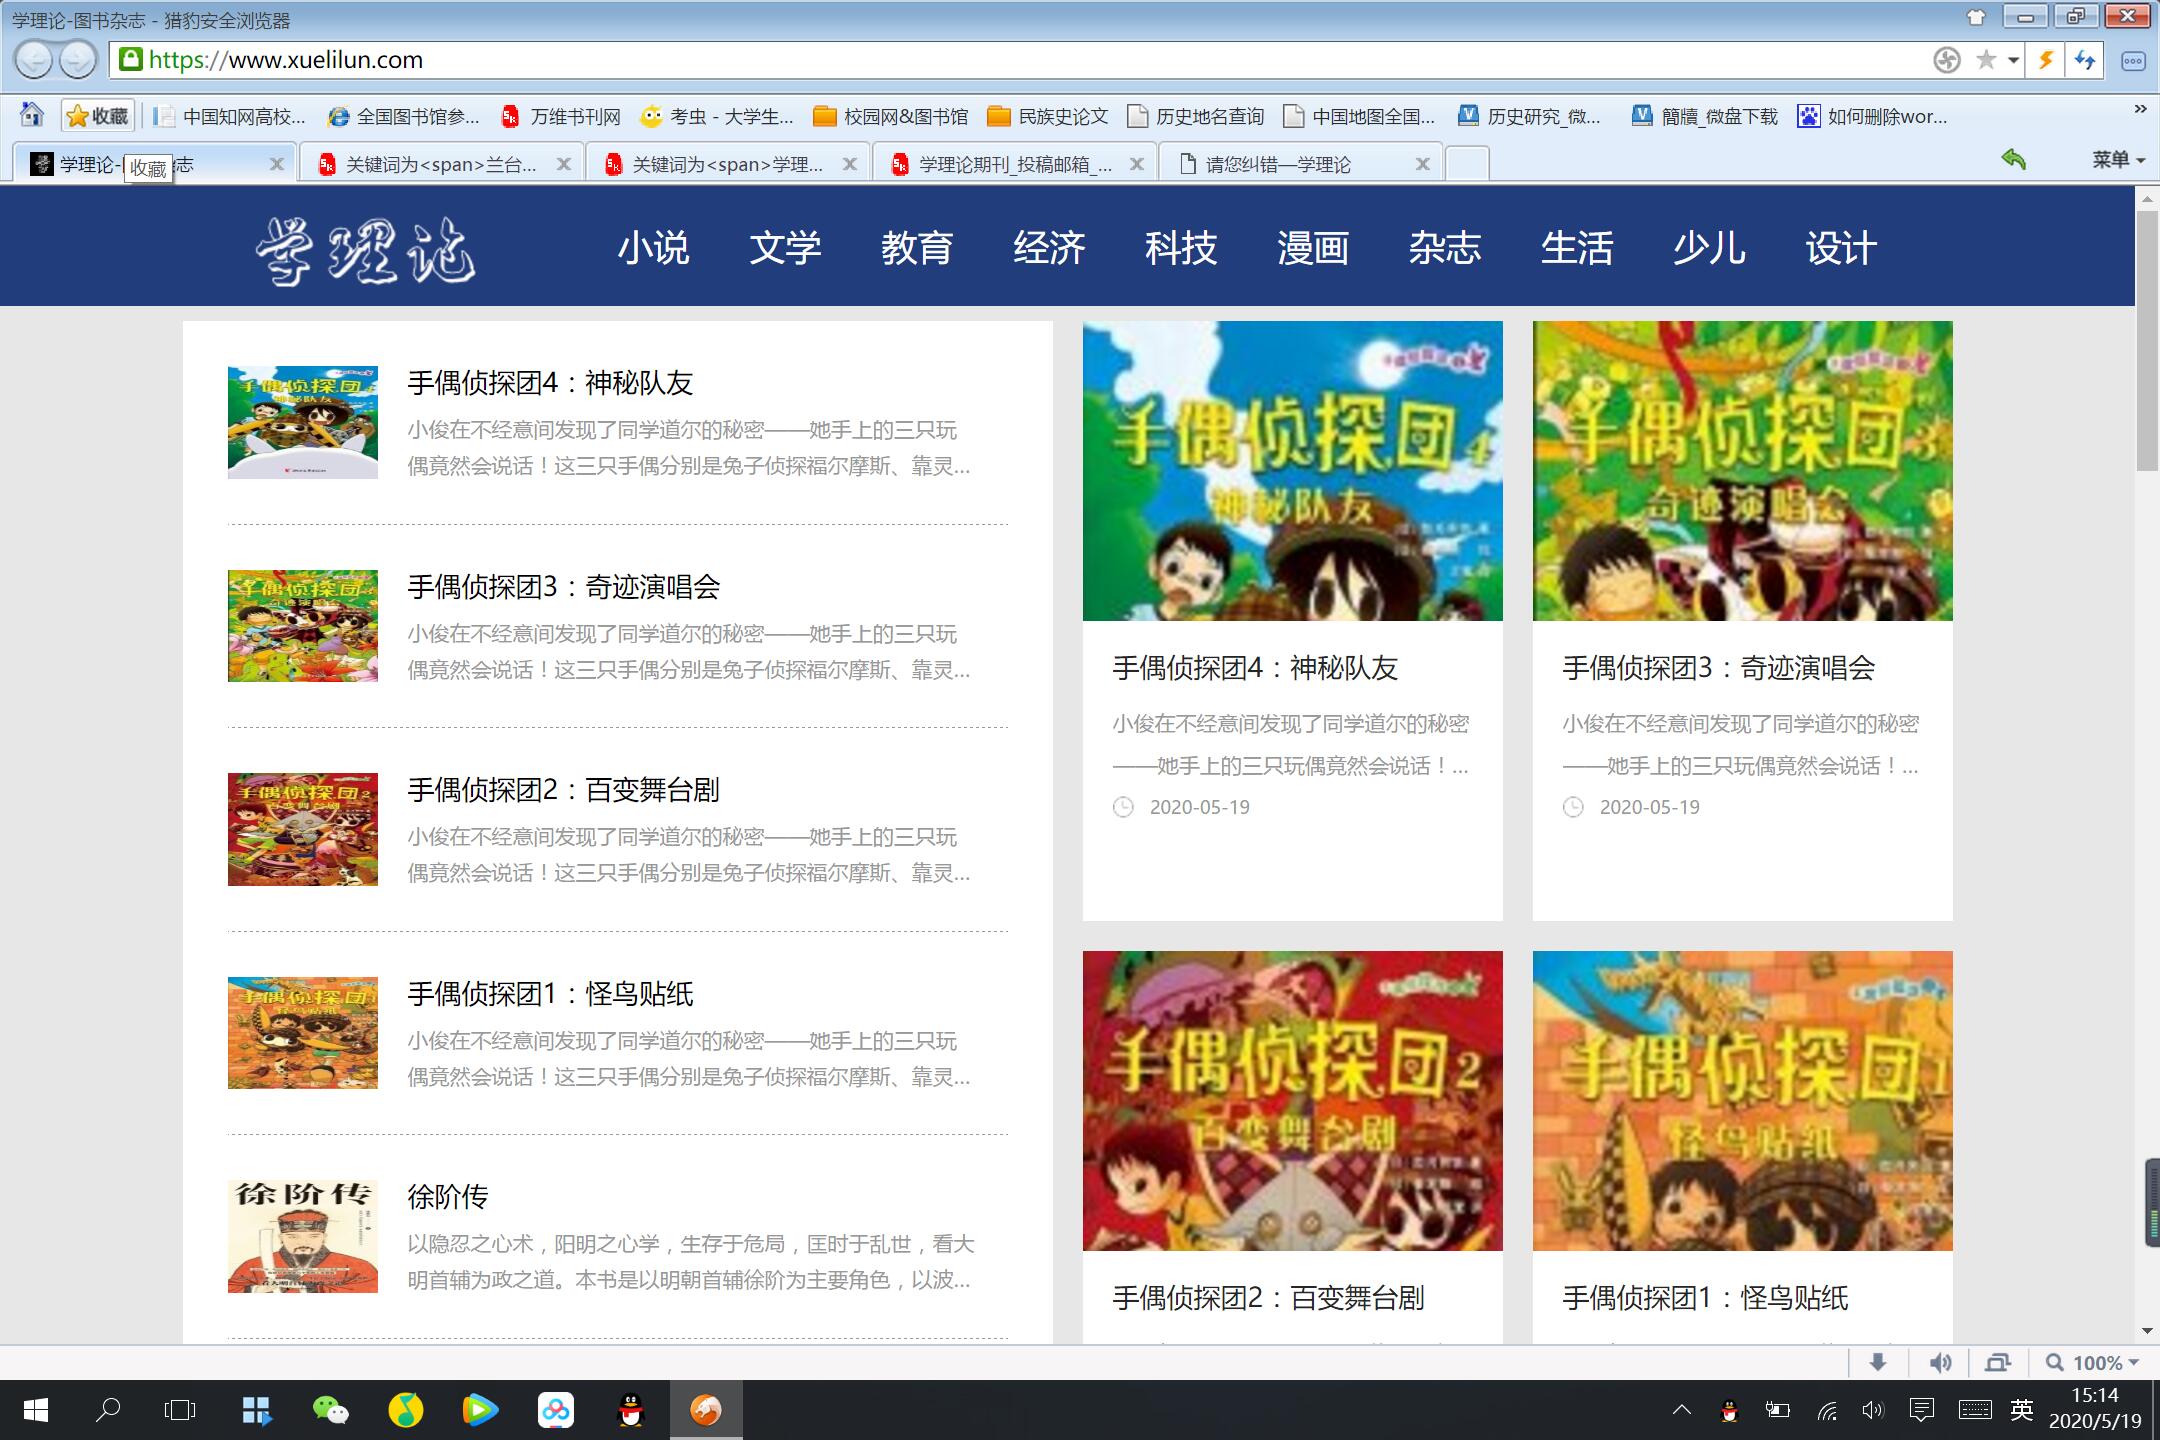The width and height of the screenshot is (2160, 1440).
Task: Open the 徐阶传 book link
Action: point(448,1197)
